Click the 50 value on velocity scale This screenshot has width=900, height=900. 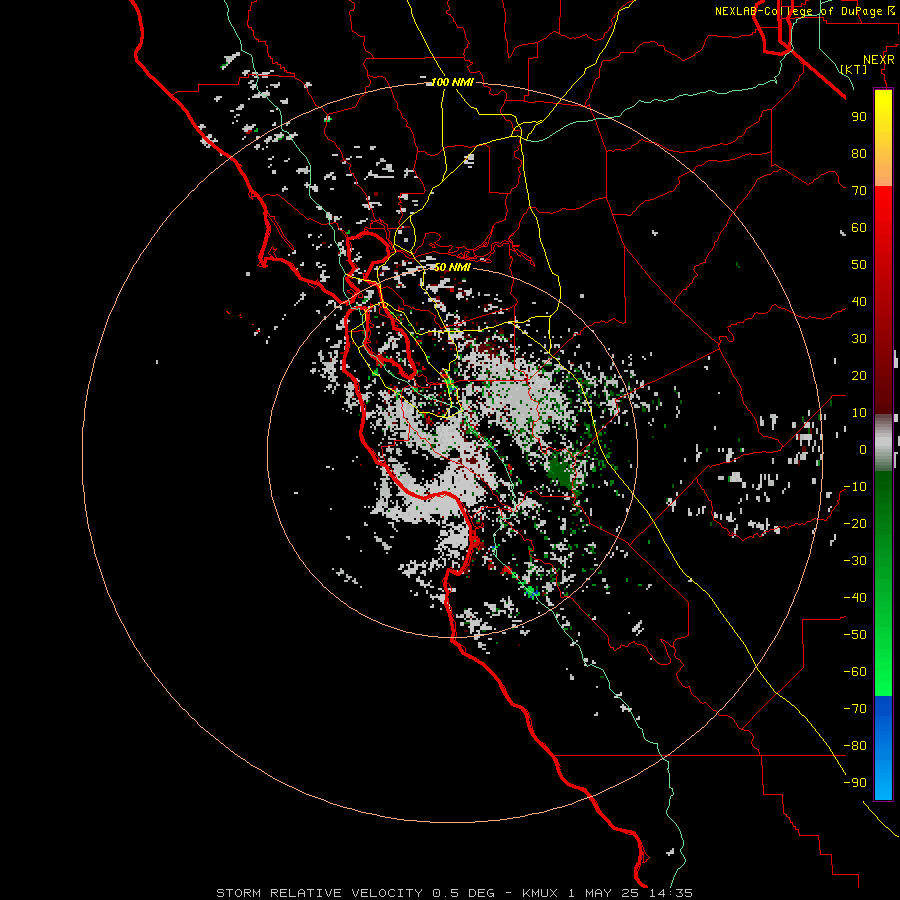tap(859, 265)
